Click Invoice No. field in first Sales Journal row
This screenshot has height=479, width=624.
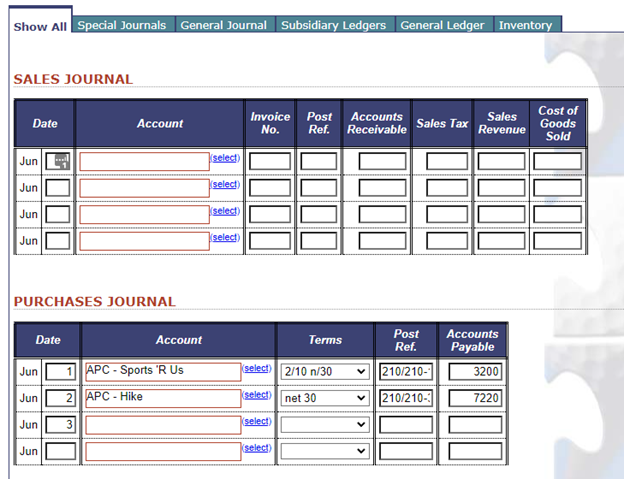pos(270,162)
